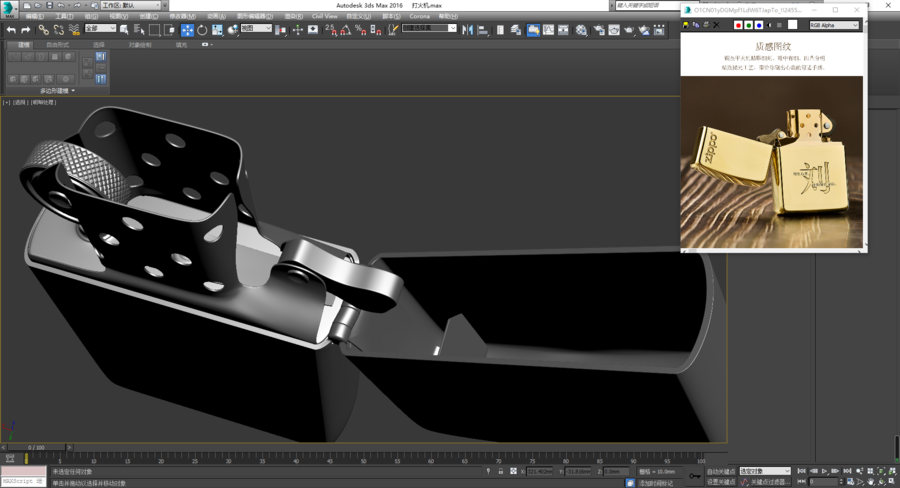Open the Civil View menu
900x488 pixels.
(x=324, y=16)
